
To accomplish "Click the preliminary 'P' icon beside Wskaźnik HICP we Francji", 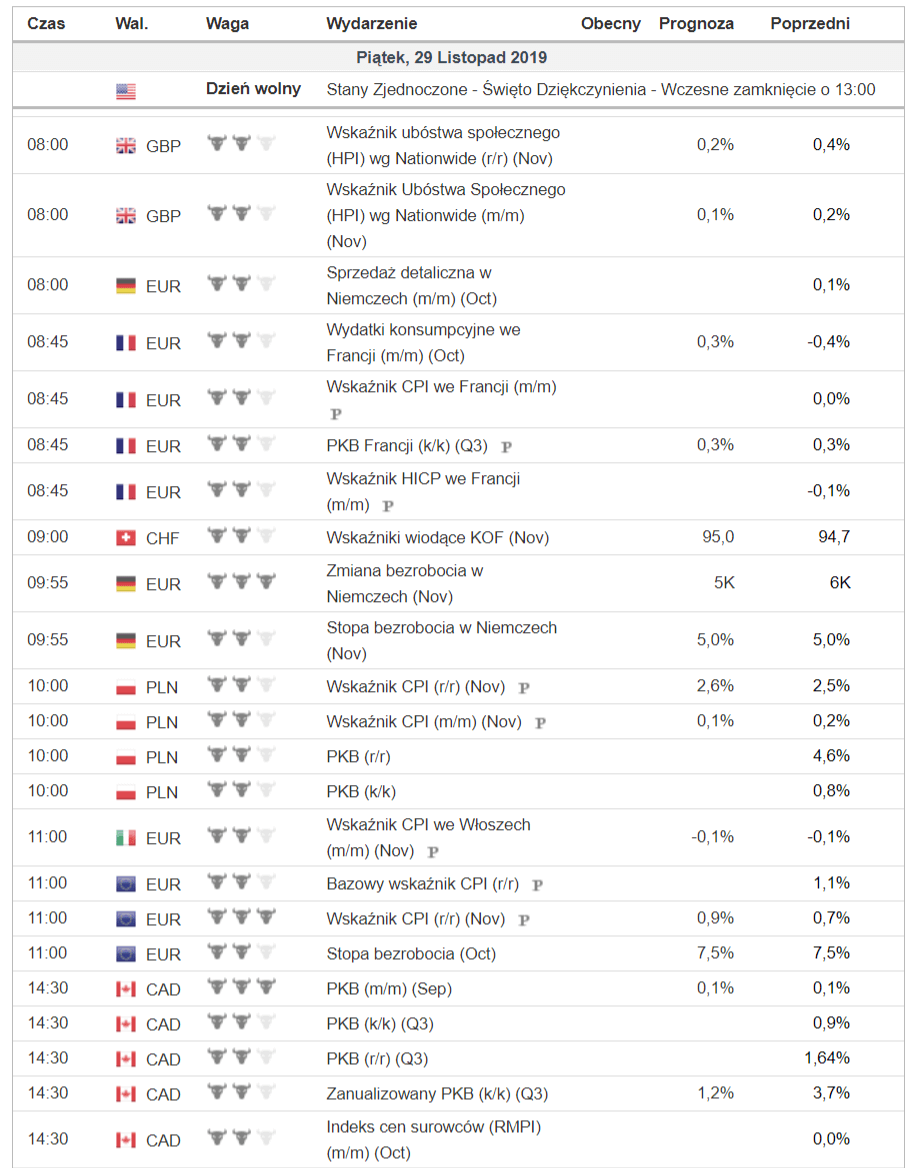I will pos(388,507).
